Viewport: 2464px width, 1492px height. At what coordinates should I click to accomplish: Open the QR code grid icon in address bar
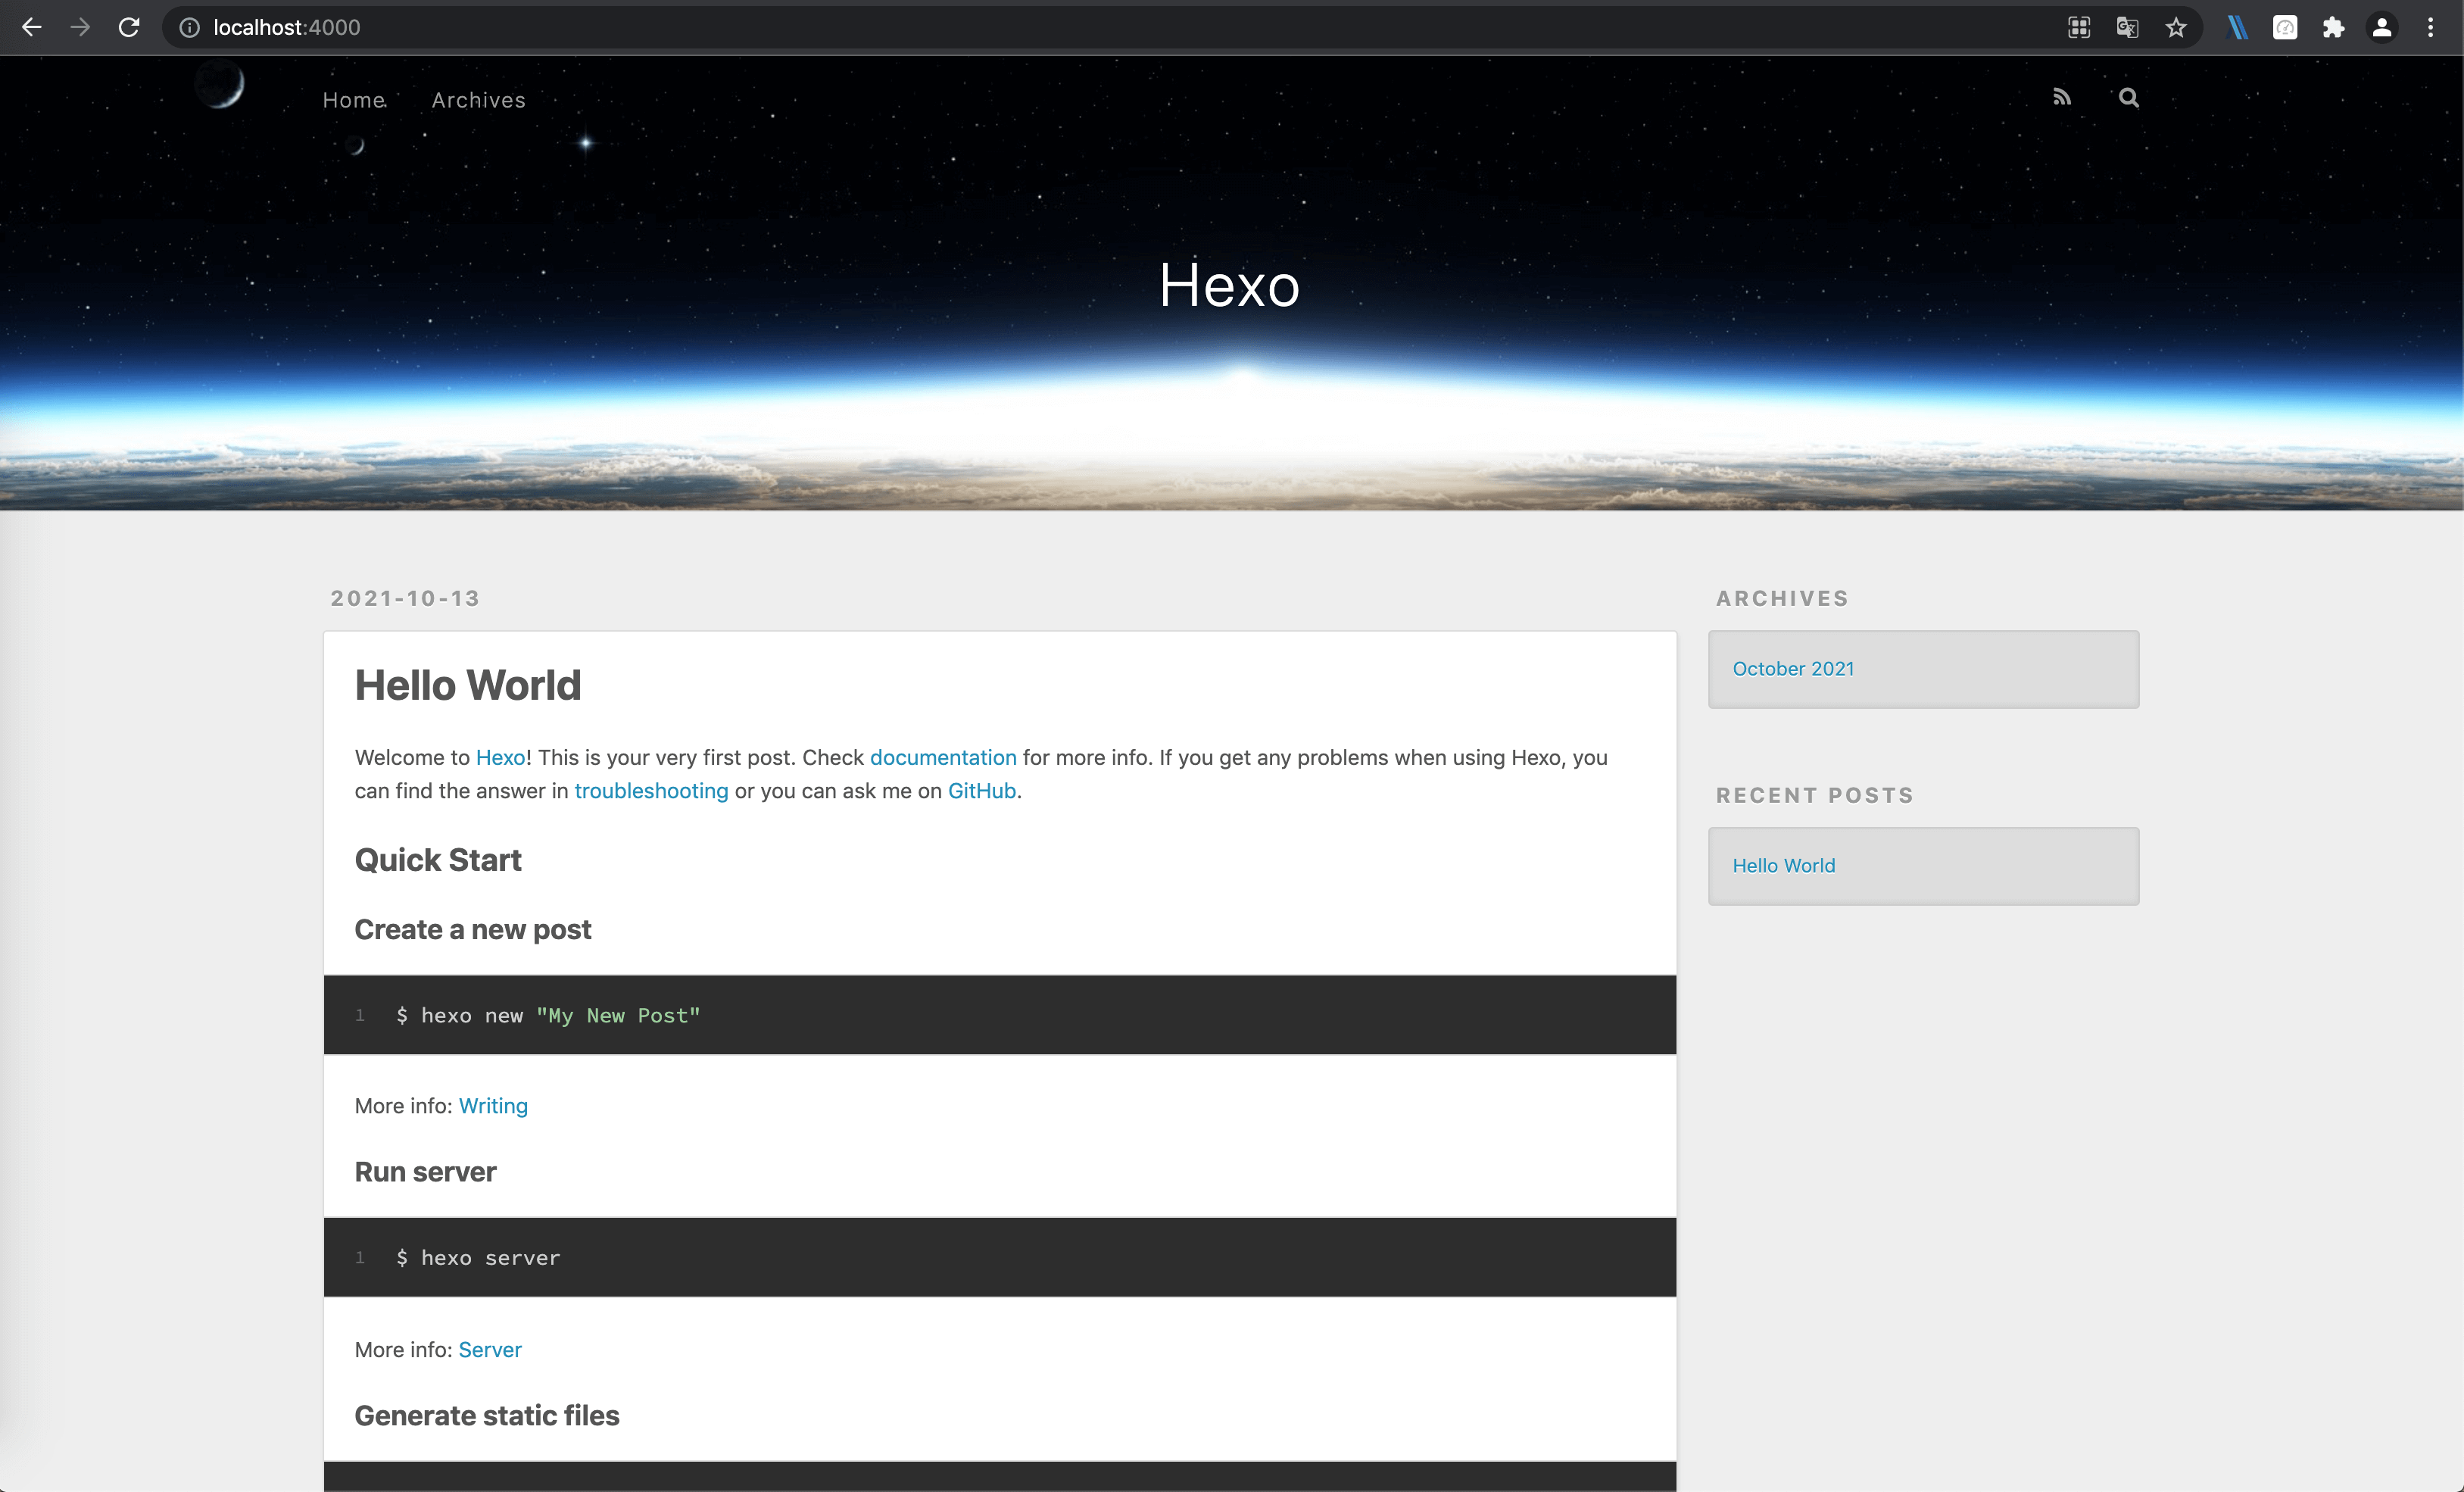point(2079,27)
